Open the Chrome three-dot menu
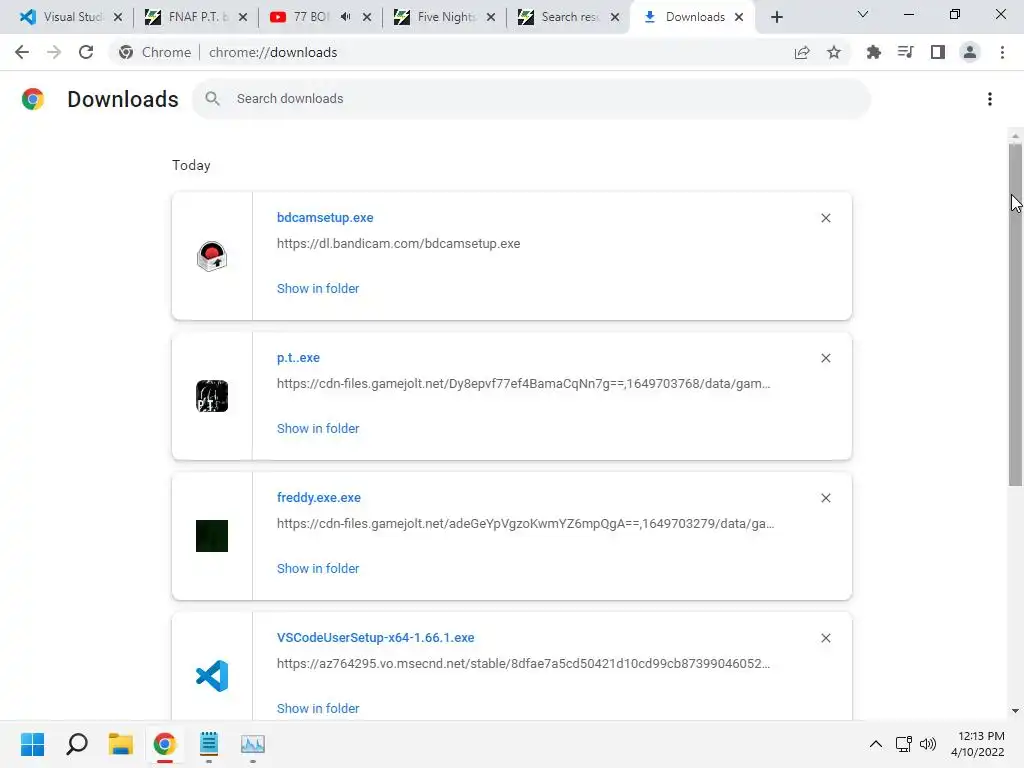Screen dimensions: 1024x768 click(x=1002, y=52)
